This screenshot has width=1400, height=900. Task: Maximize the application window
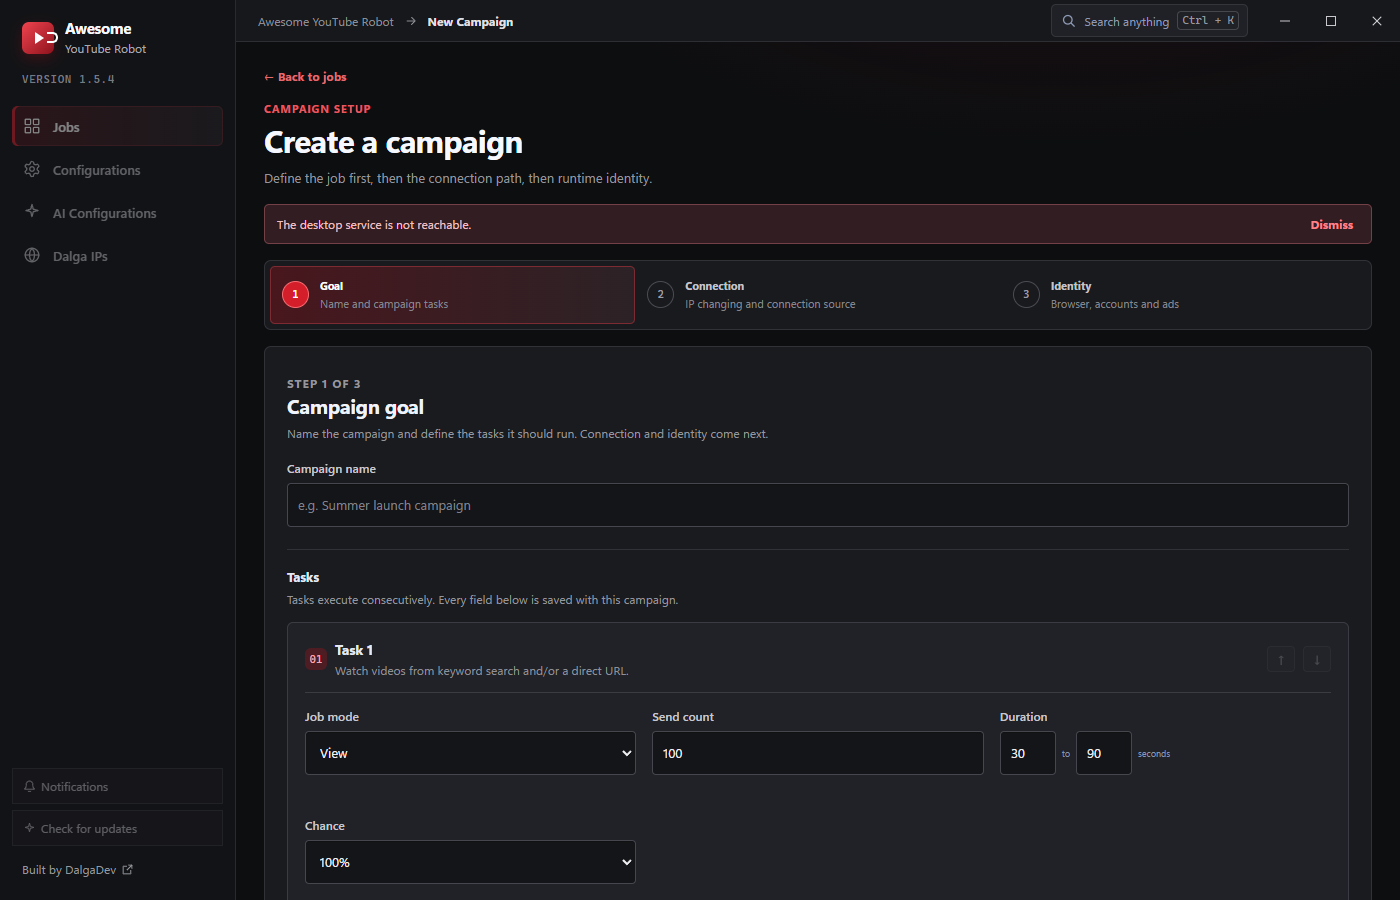1331,21
